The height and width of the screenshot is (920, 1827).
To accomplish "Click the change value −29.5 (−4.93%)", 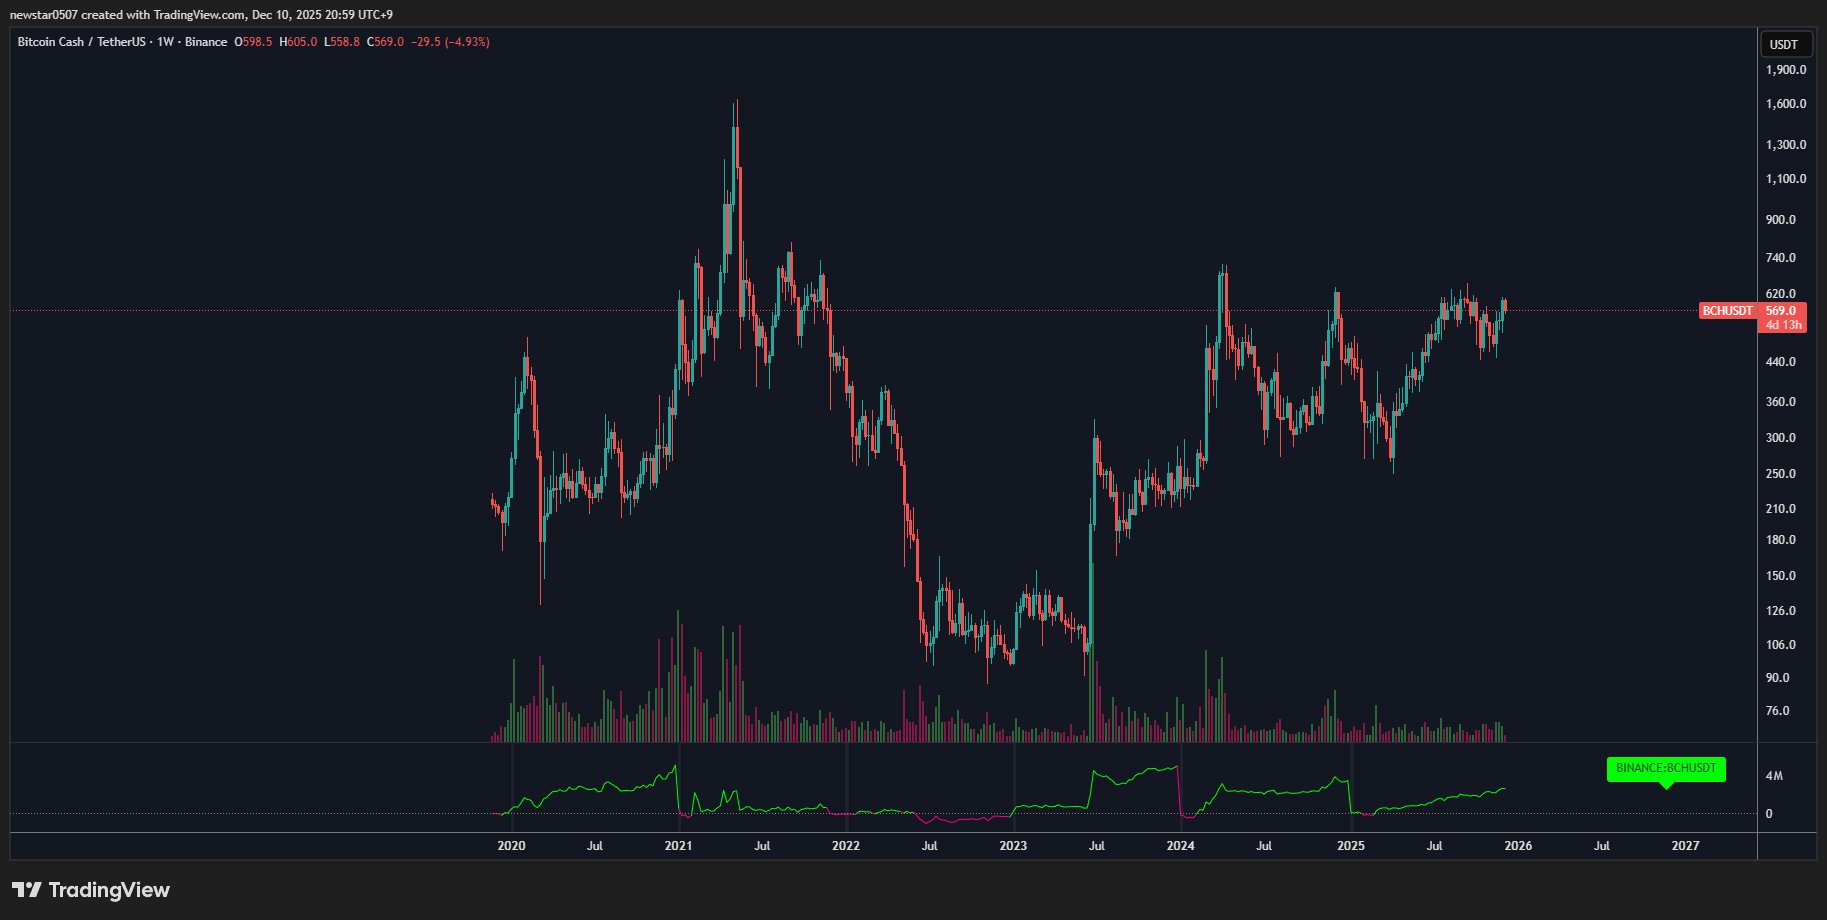I will (450, 42).
